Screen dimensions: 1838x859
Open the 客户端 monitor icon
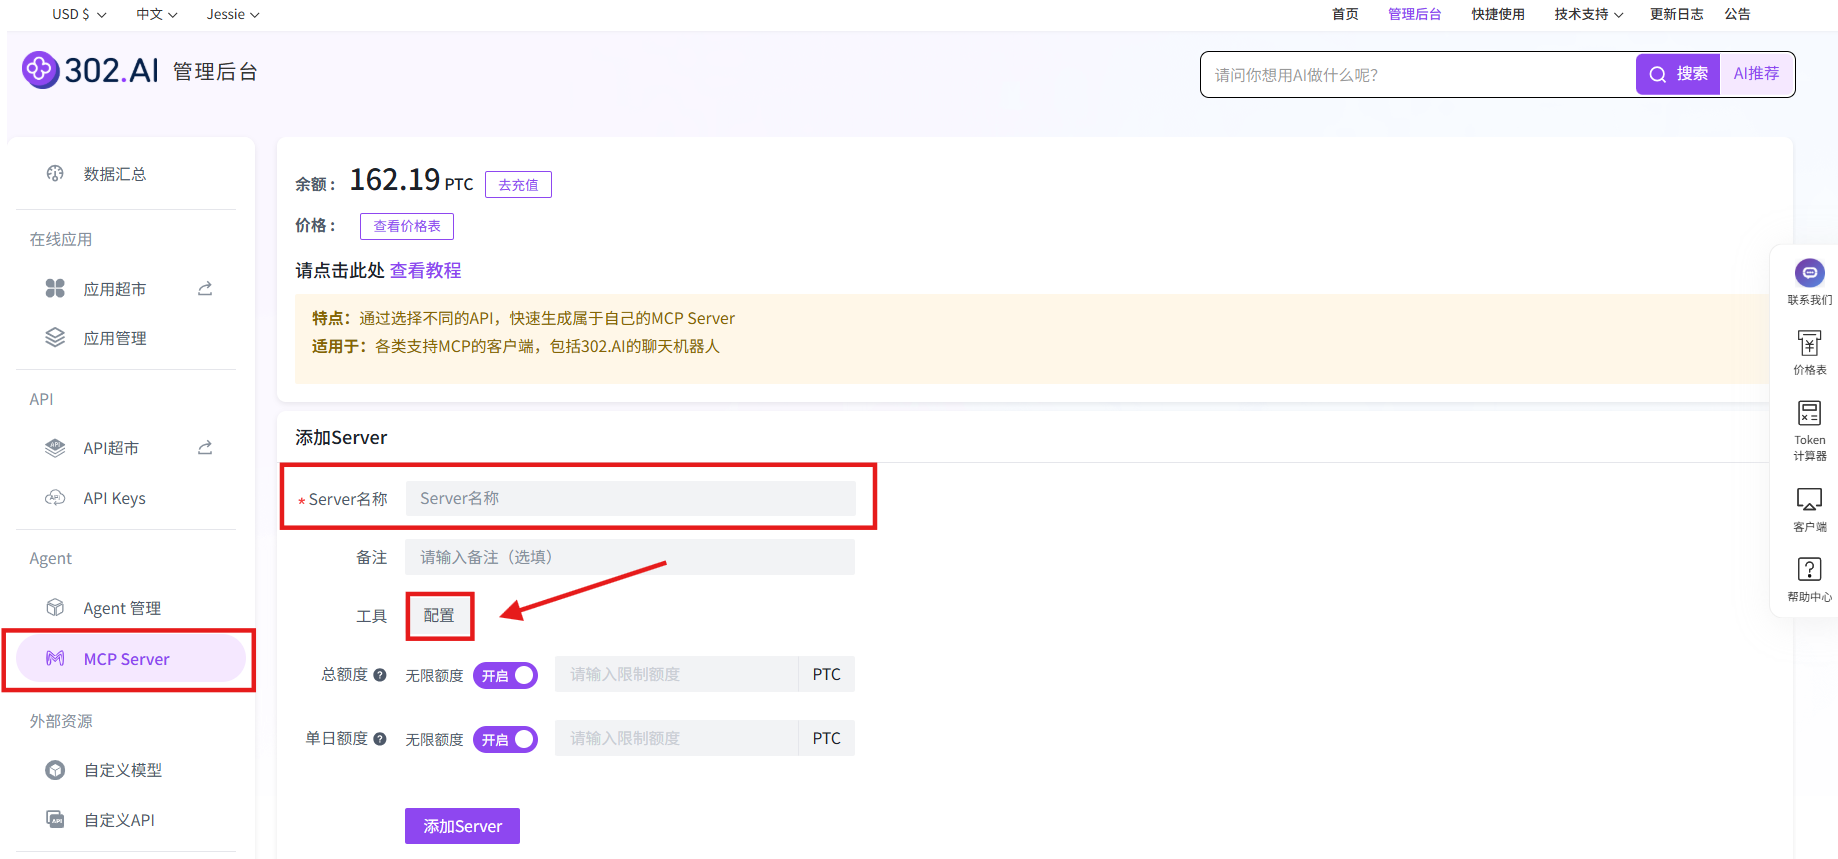tap(1810, 499)
